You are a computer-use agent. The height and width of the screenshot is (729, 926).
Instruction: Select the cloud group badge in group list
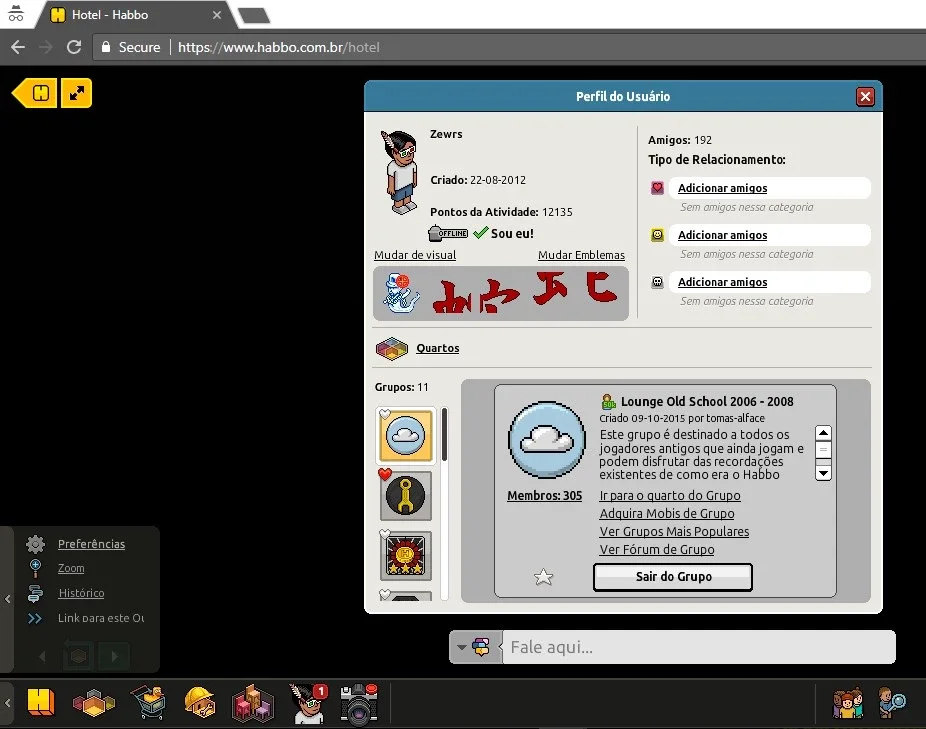tap(405, 436)
